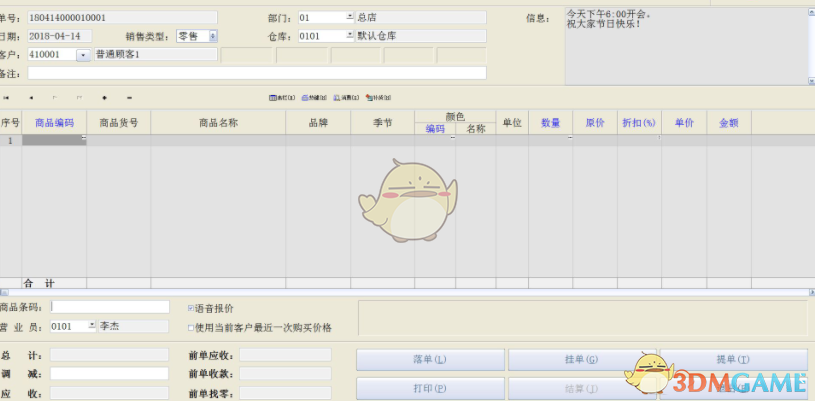Click the 提单(T) button
This screenshot has height=401, width=817.
point(734,360)
